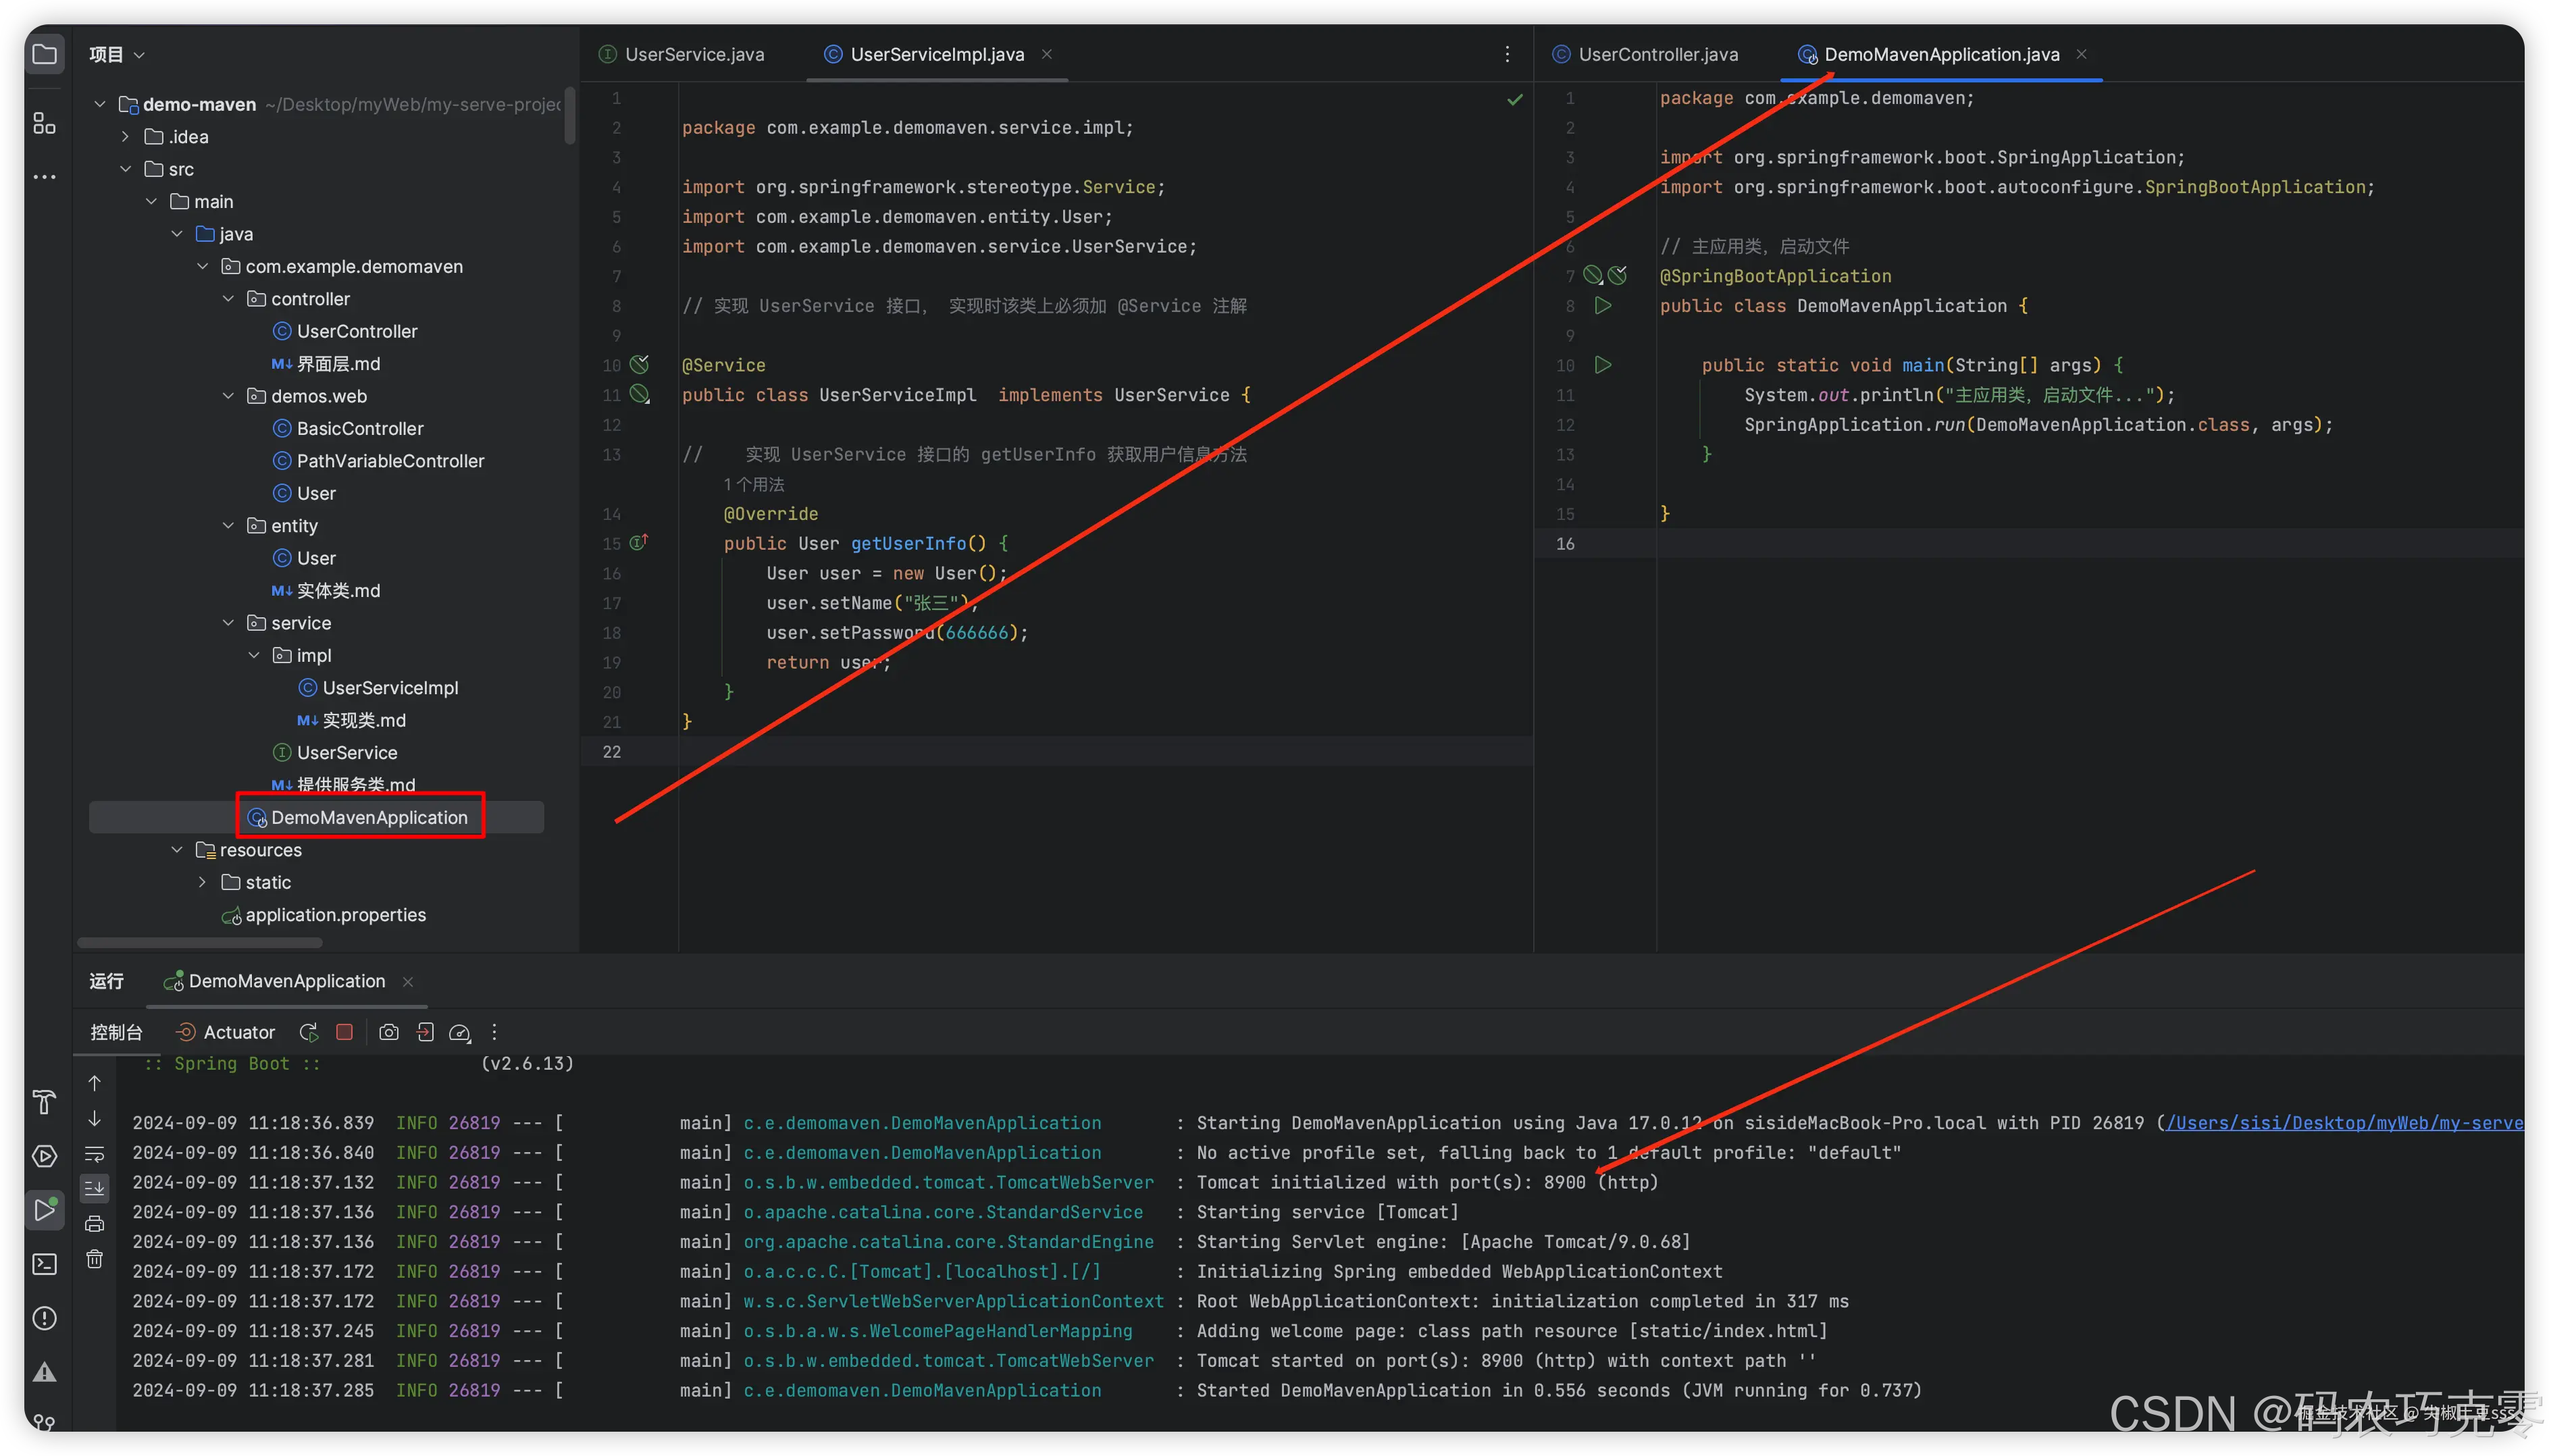This screenshot has width=2549, height=1456.
Task: Run main method from the gutter arrow
Action: 1603,365
